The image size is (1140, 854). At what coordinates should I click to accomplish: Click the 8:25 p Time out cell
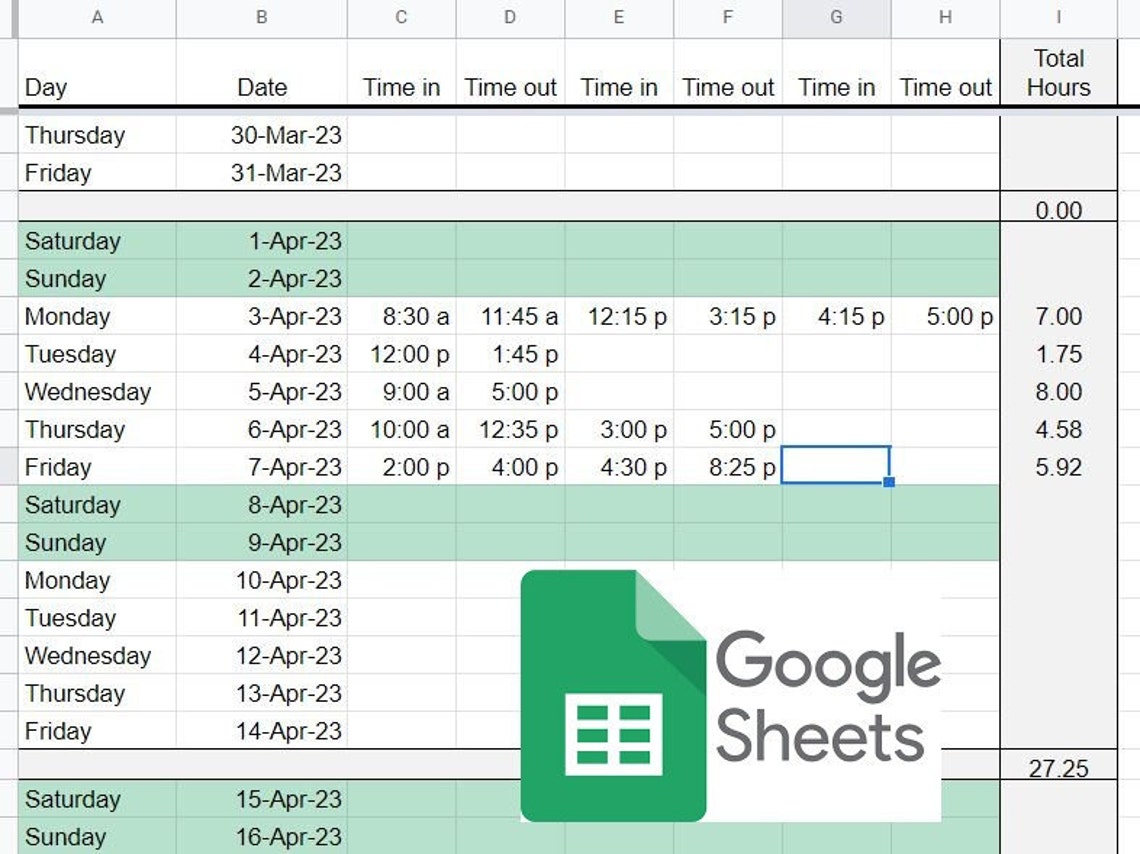[728, 467]
